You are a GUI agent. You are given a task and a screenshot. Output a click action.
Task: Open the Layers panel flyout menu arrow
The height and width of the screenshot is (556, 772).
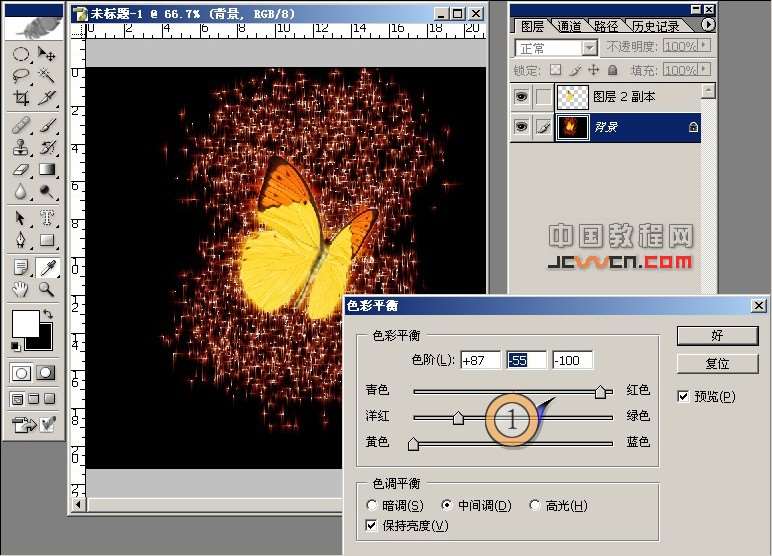(709, 24)
